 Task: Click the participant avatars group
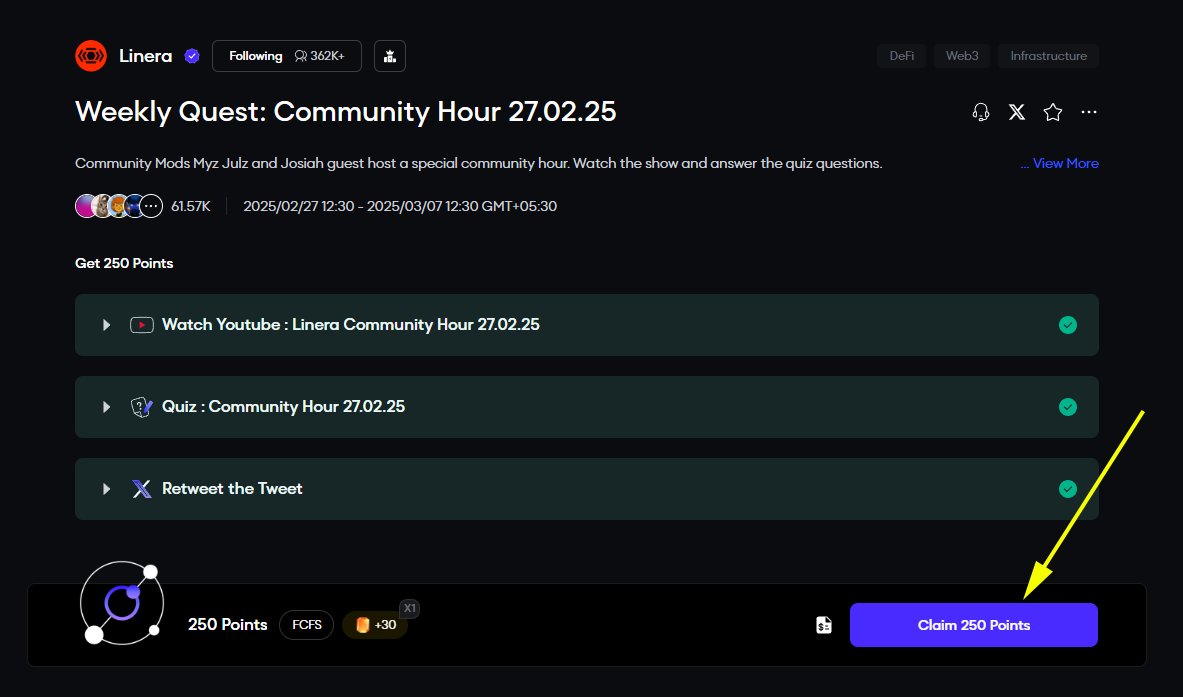pos(118,206)
